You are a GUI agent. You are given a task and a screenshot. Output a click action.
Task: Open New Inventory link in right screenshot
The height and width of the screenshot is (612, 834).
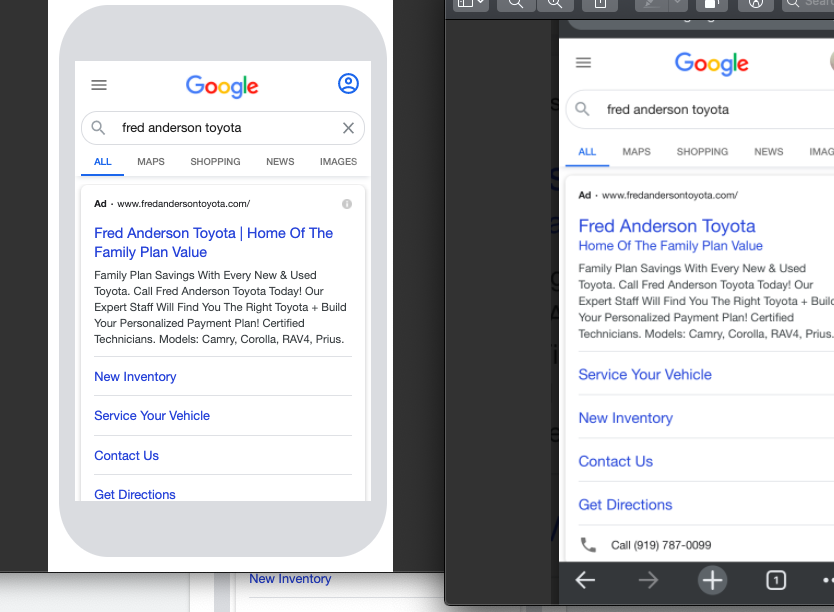(626, 418)
